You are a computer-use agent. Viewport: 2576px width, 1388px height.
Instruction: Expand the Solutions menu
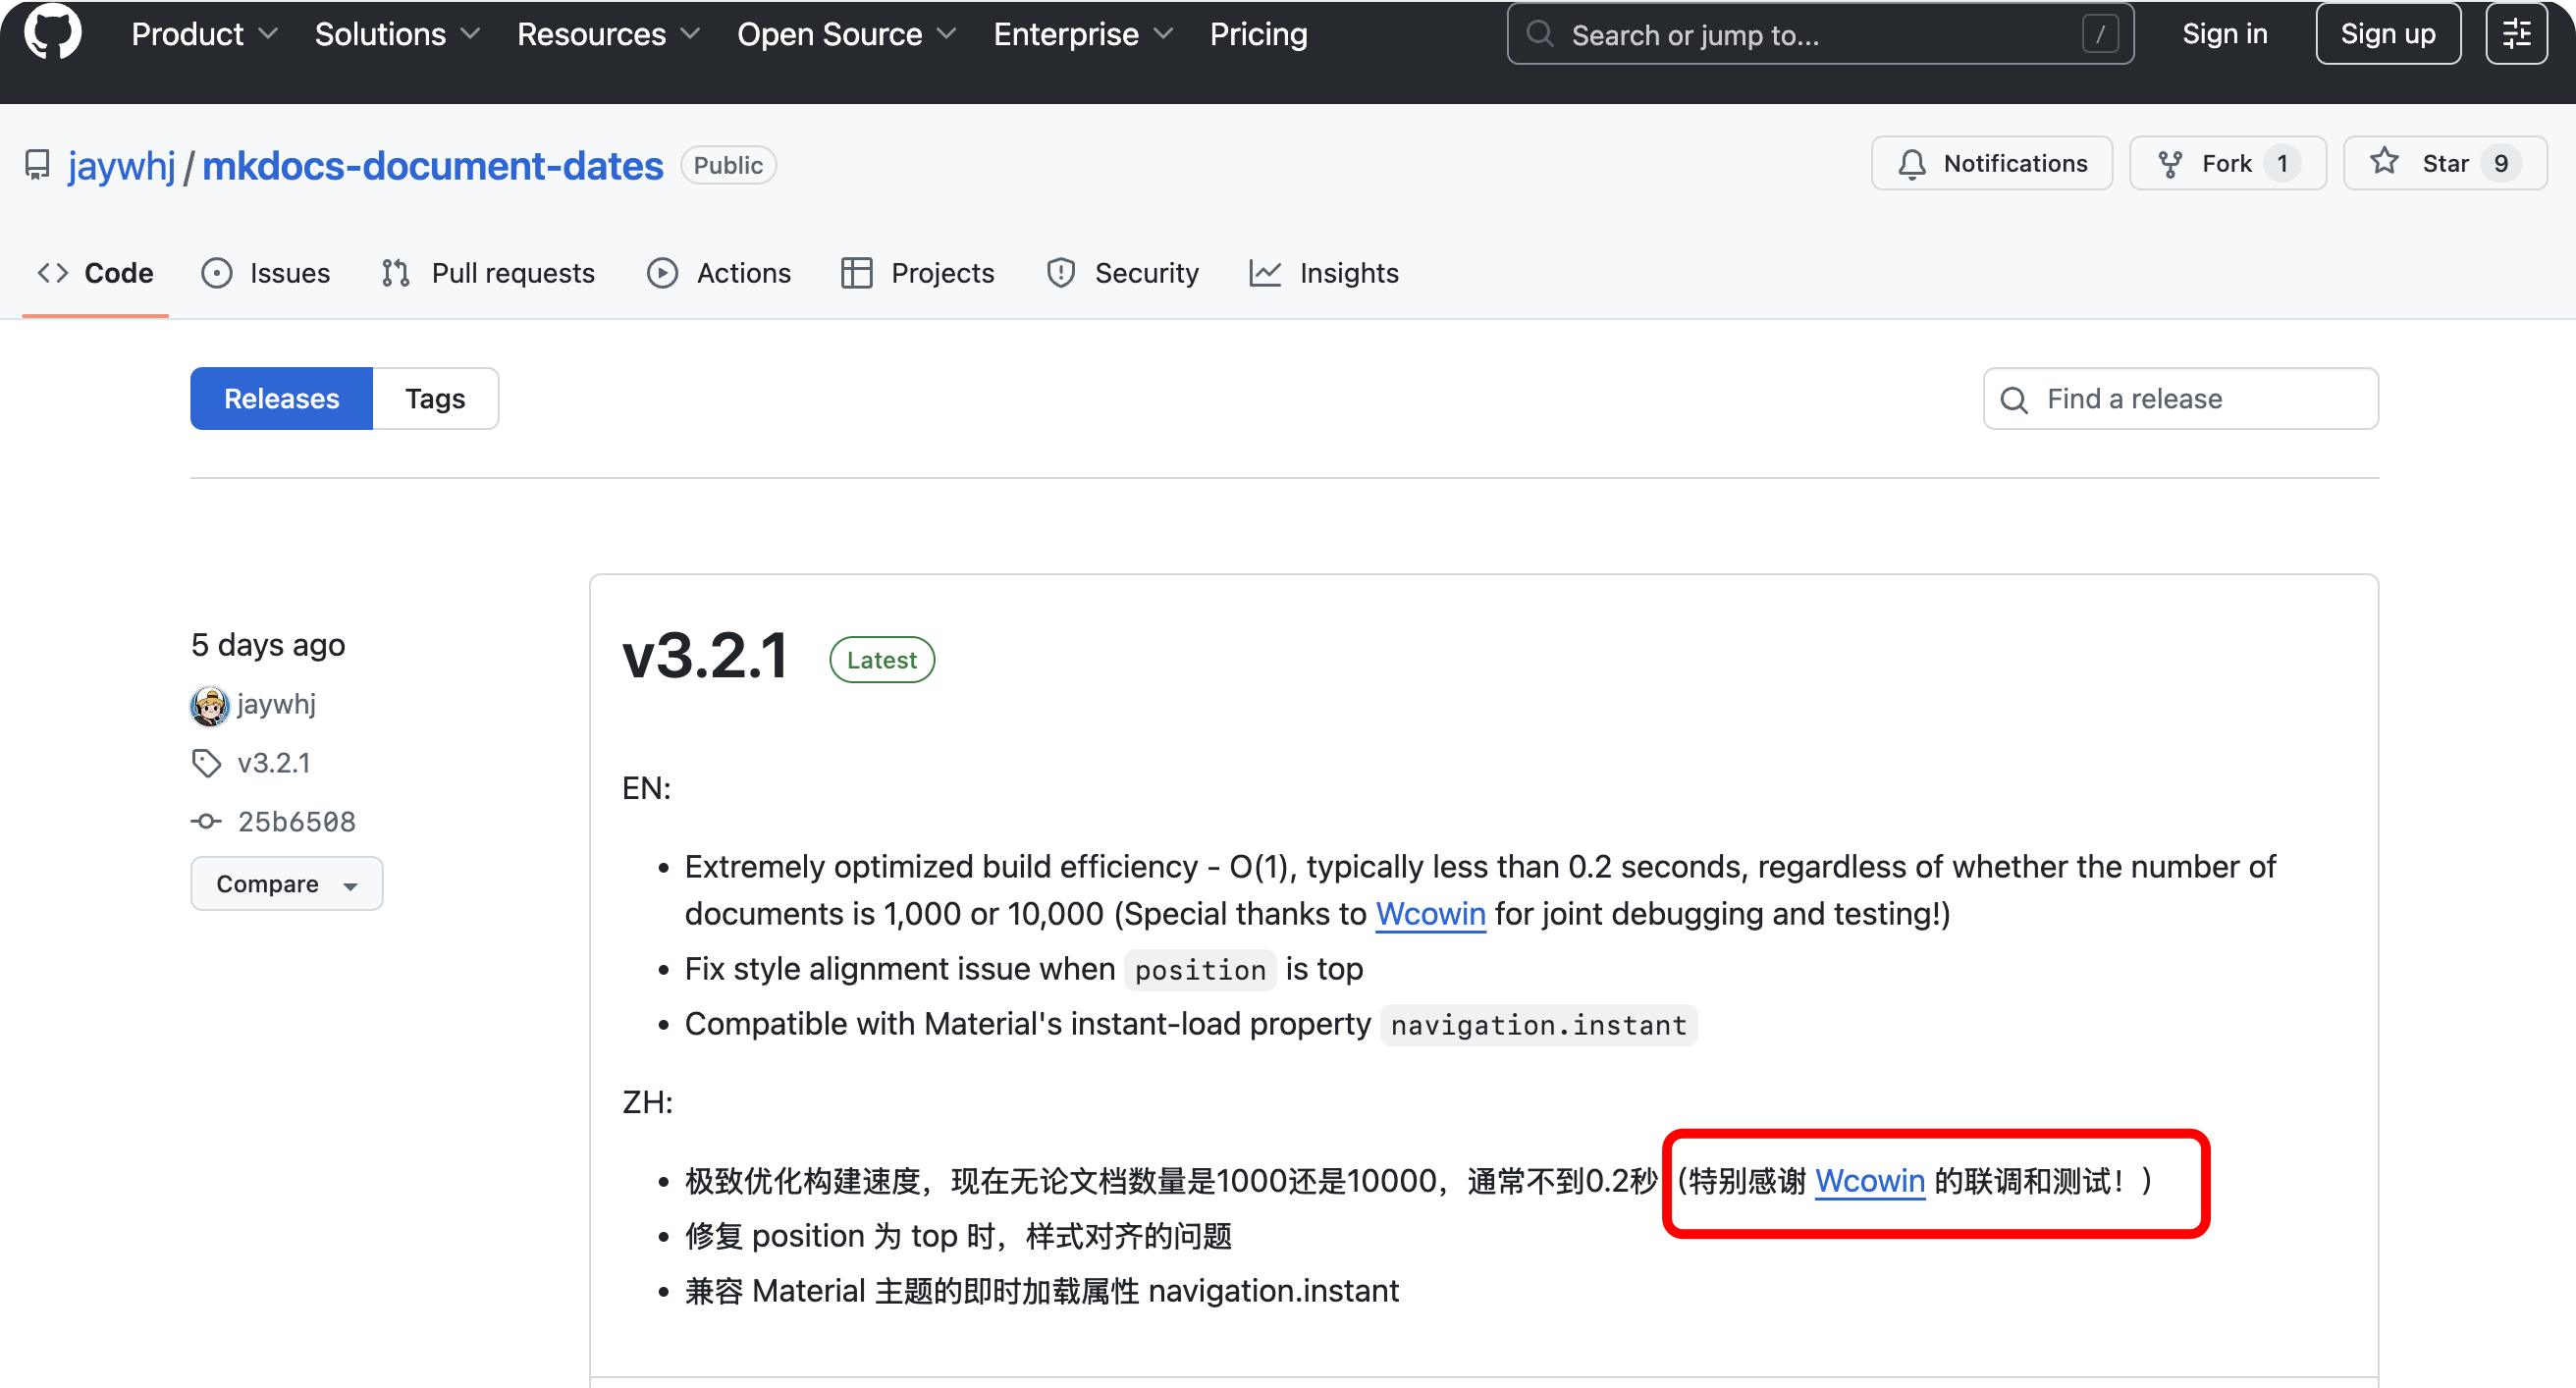tap(397, 34)
